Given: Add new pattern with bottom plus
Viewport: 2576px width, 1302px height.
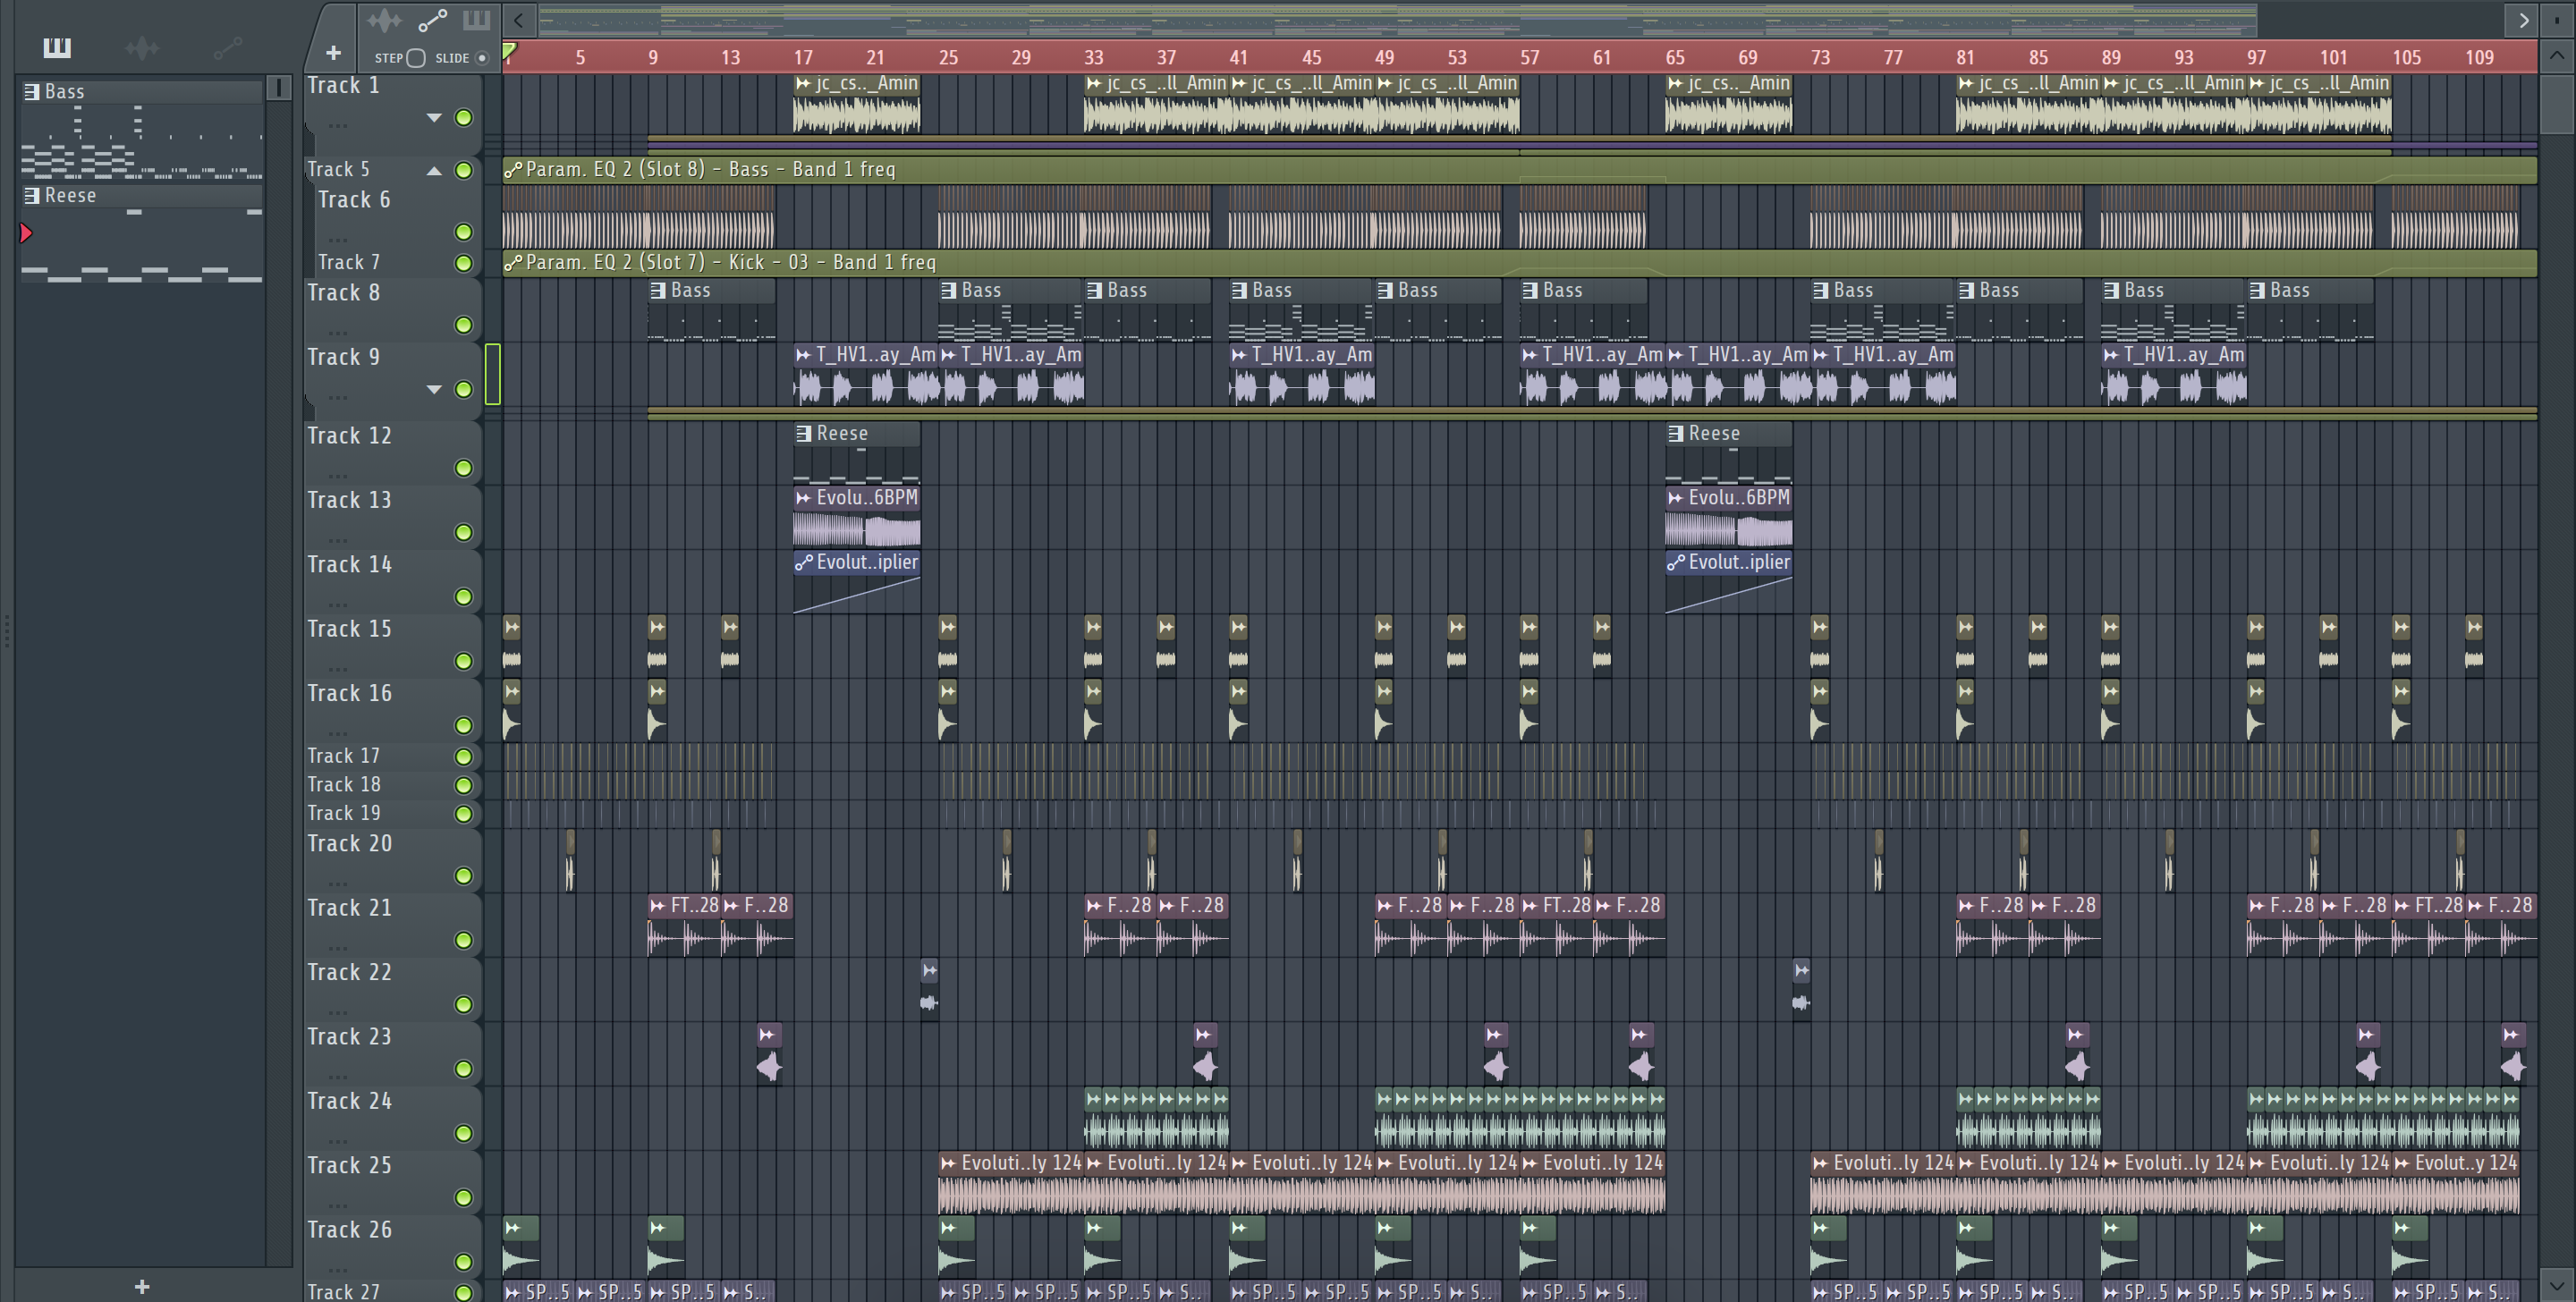Looking at the screenshot, I should tap(142, 1286).
